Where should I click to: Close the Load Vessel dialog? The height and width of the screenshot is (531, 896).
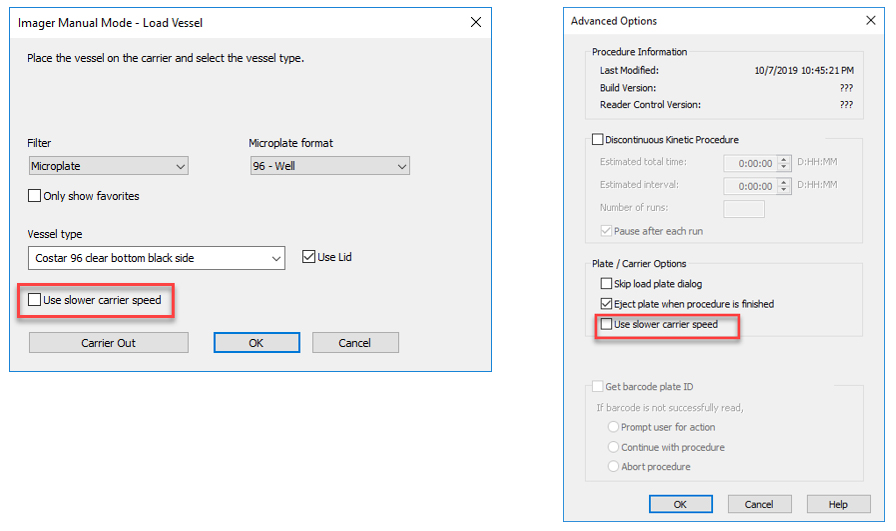[473, 22]
